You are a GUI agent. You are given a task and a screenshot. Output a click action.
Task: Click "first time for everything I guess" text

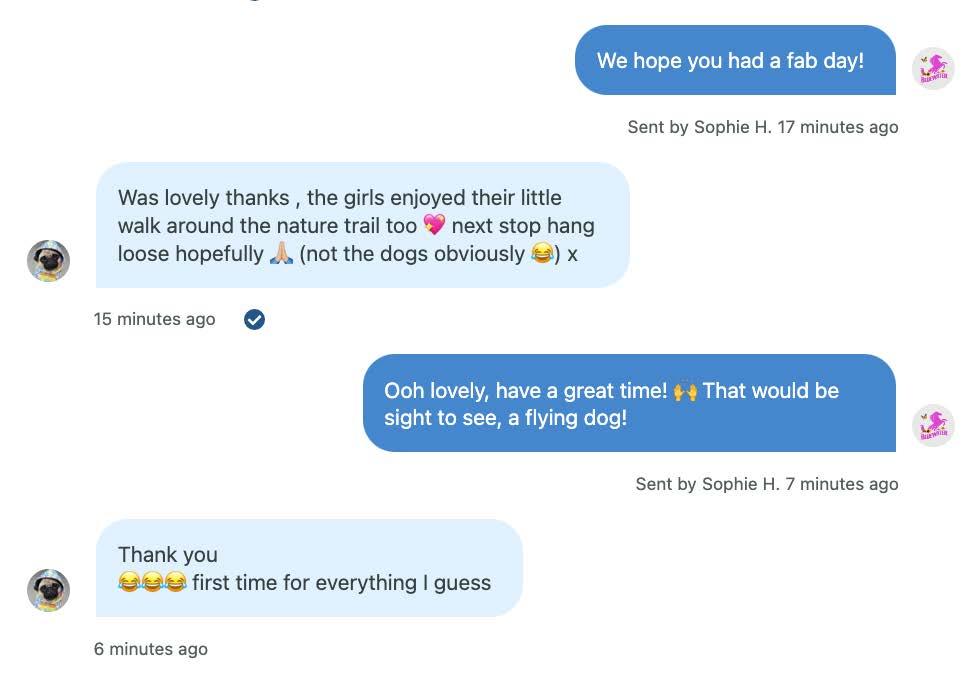(x=341, y=583)
